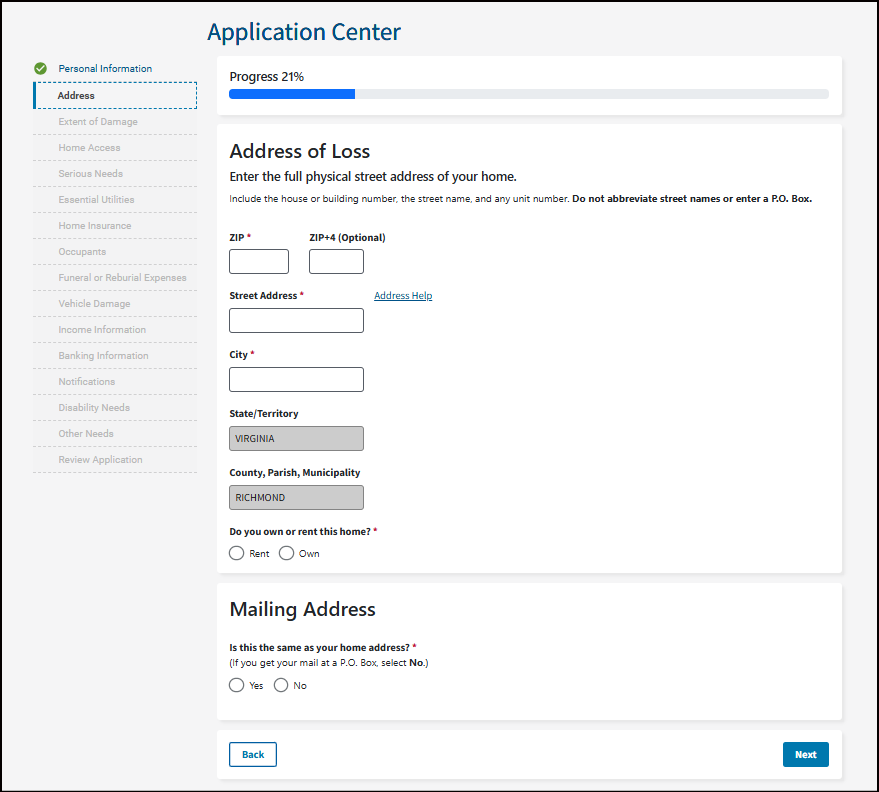
Task: Click the ZIP+4 optional field
Action: tap(336, 262)
